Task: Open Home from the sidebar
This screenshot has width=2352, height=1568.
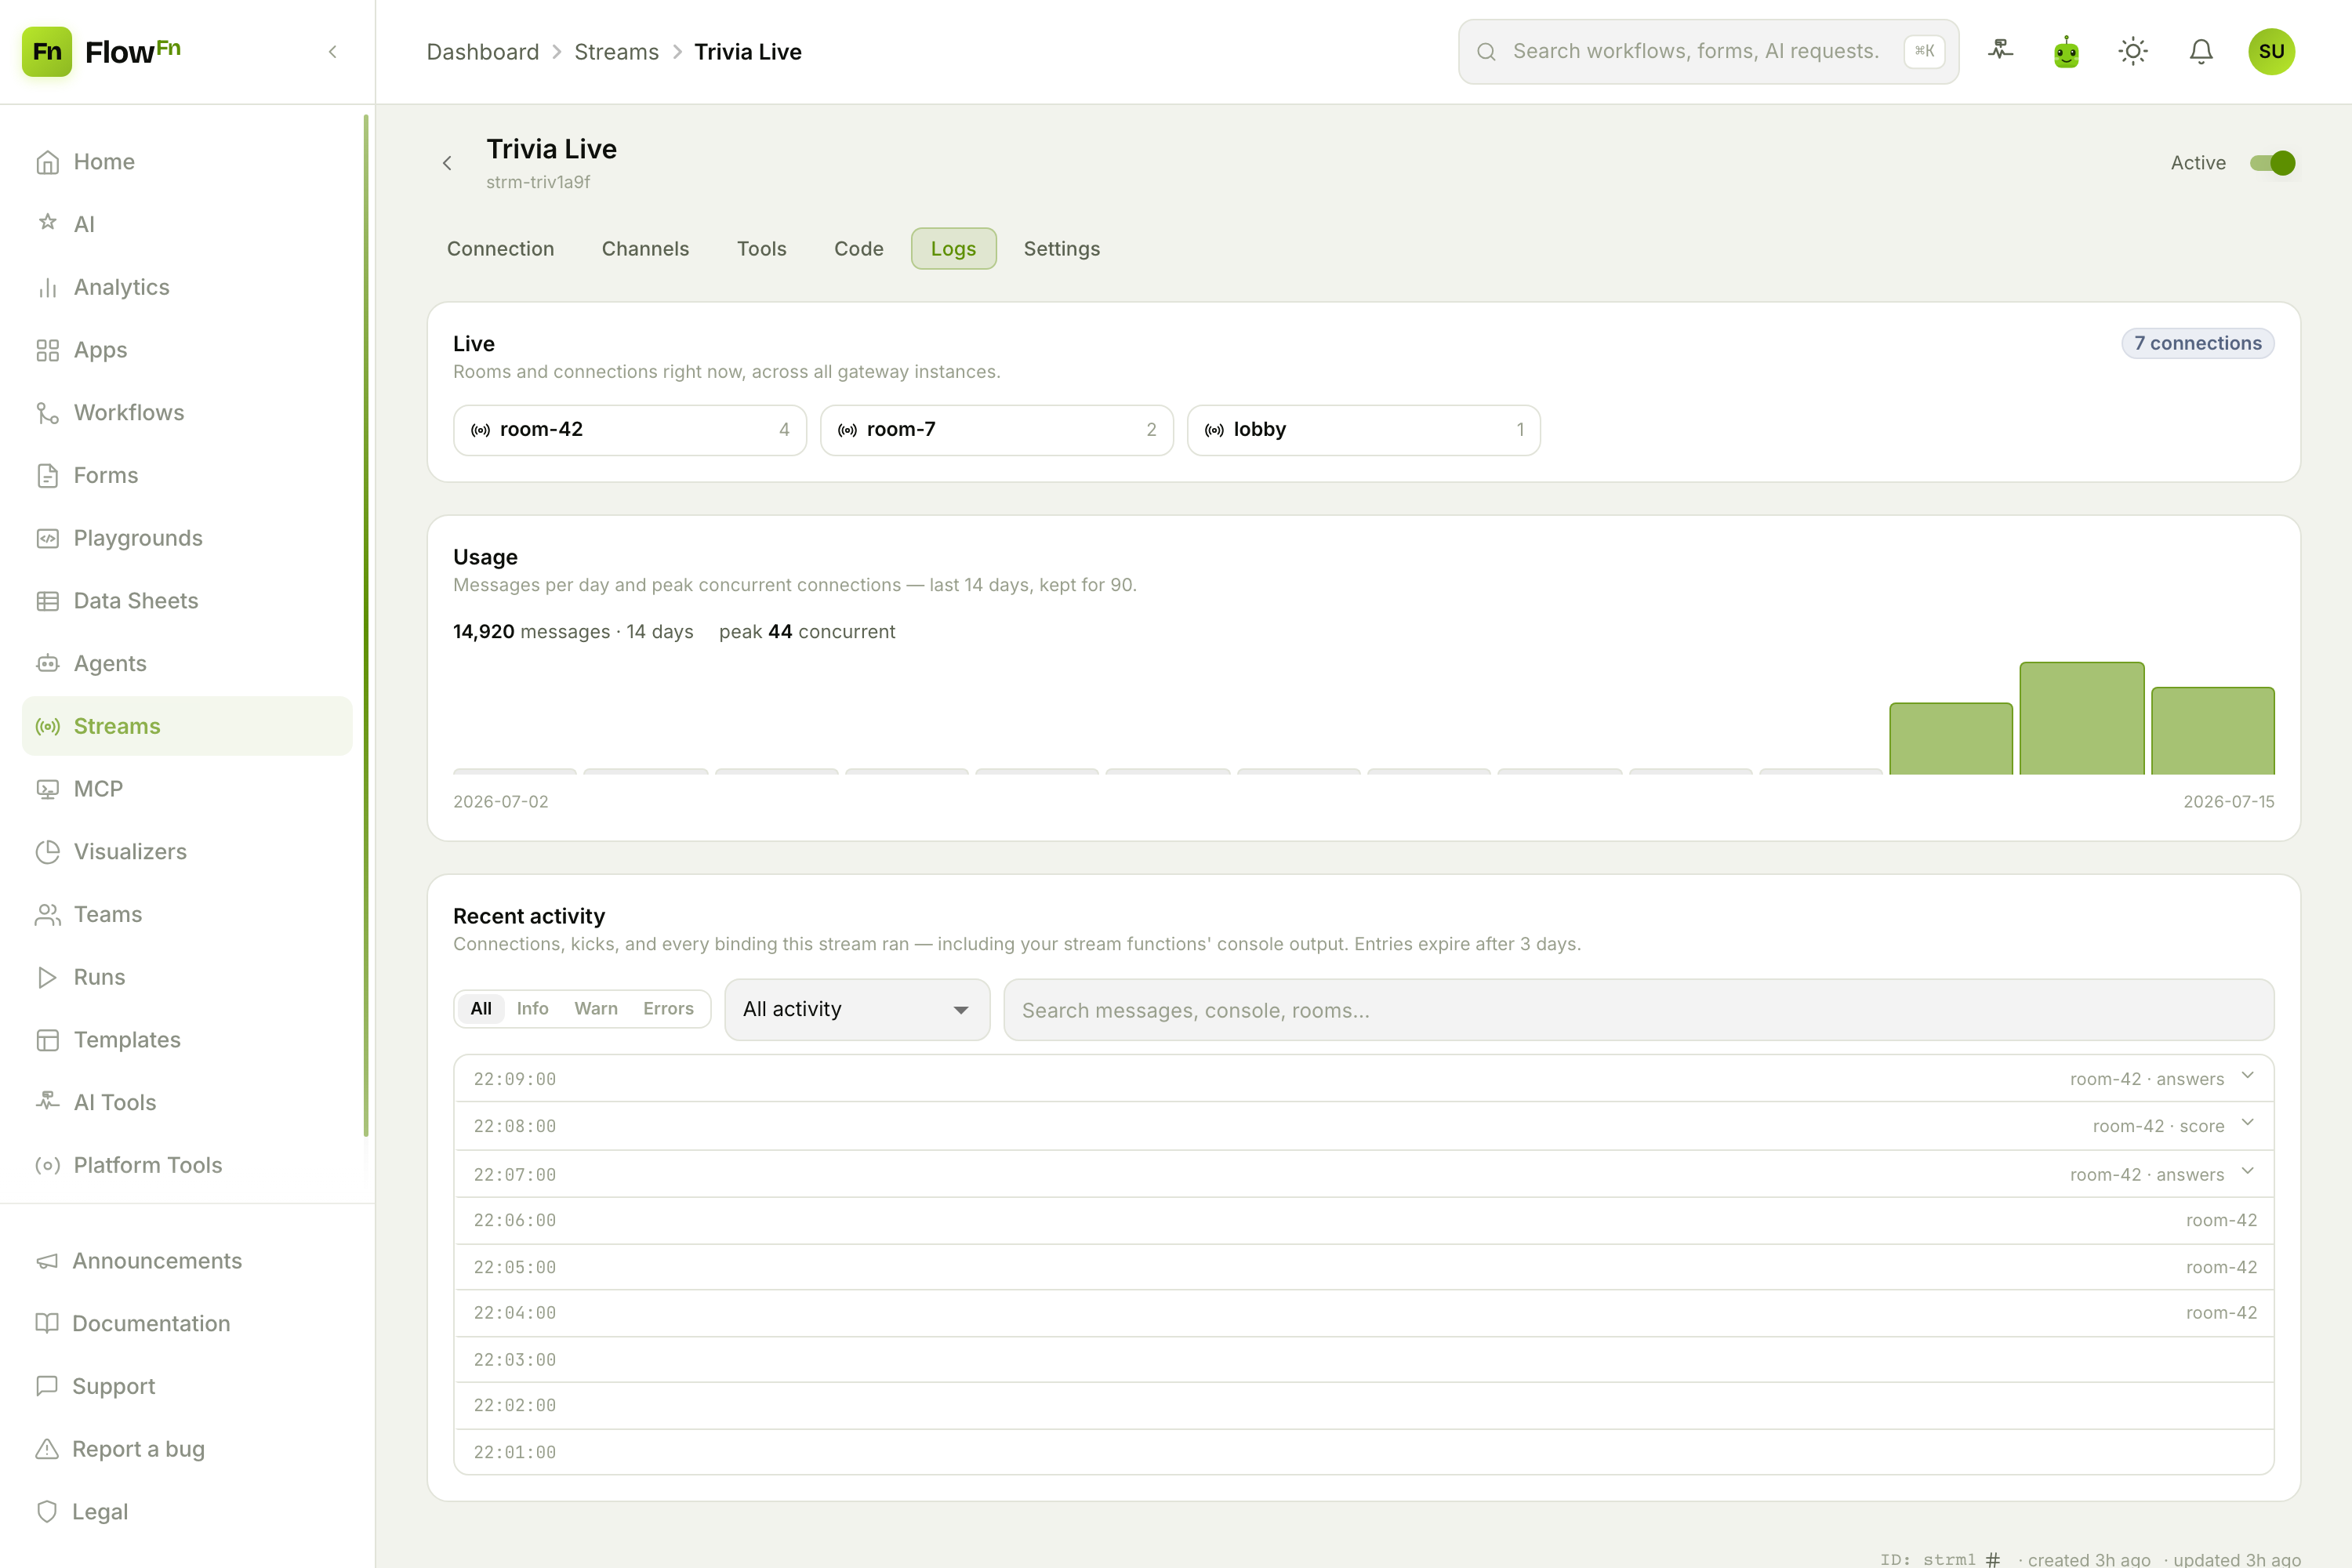Action: coord(187,161)
